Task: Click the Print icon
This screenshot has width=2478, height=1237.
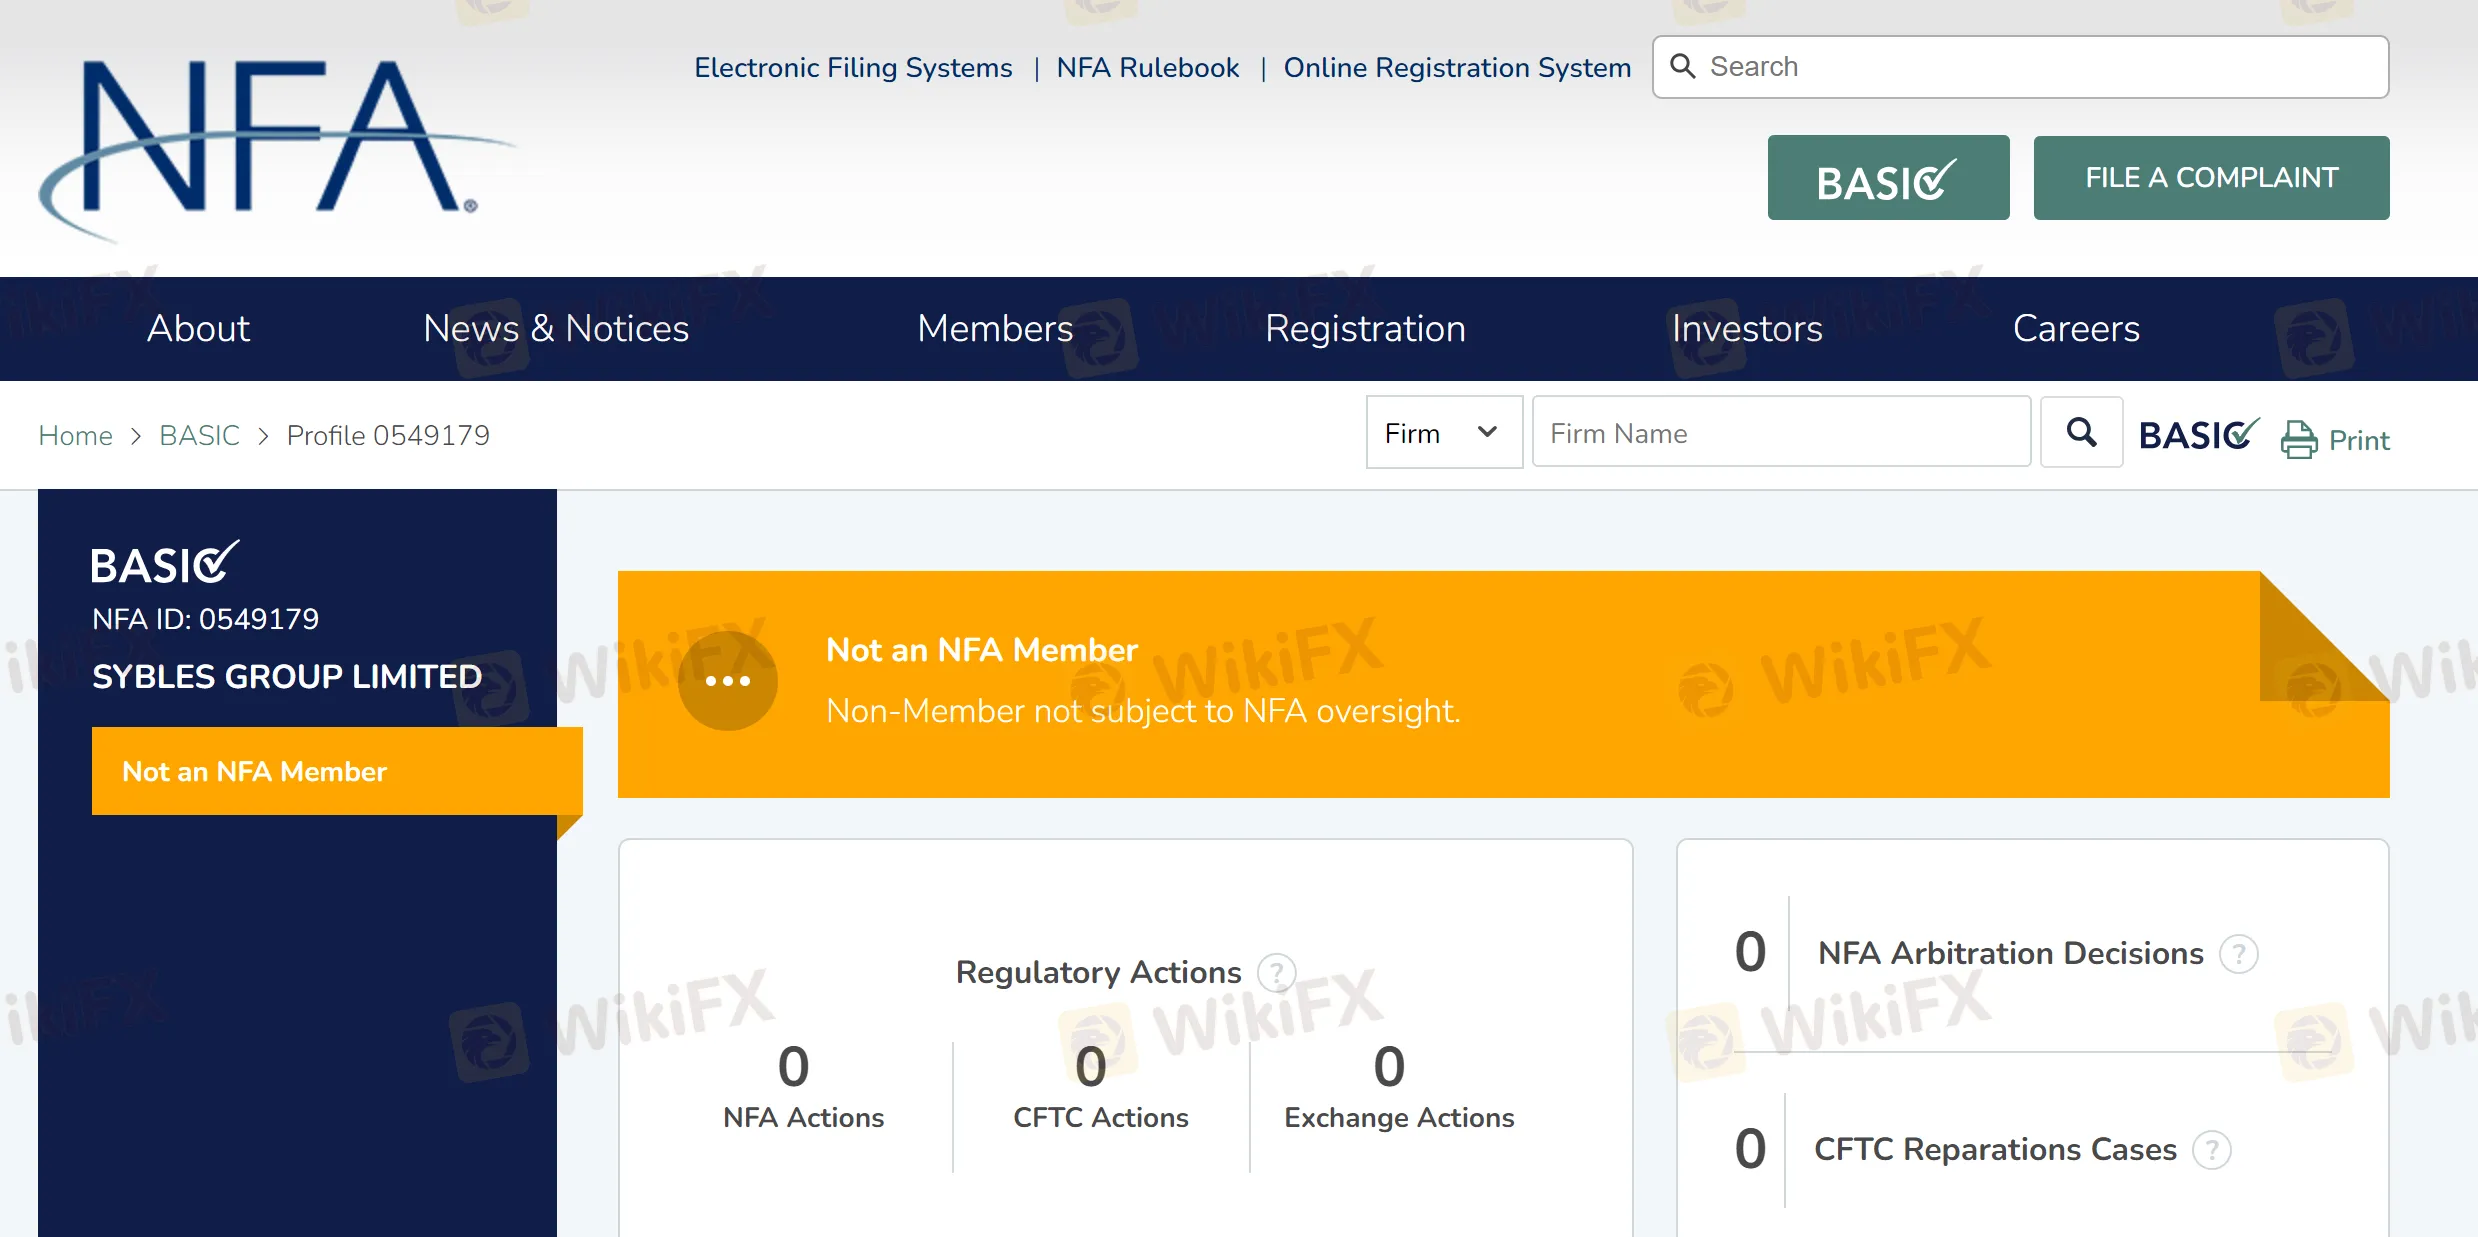Action: pyautogui.click(x=2301, y=439)
